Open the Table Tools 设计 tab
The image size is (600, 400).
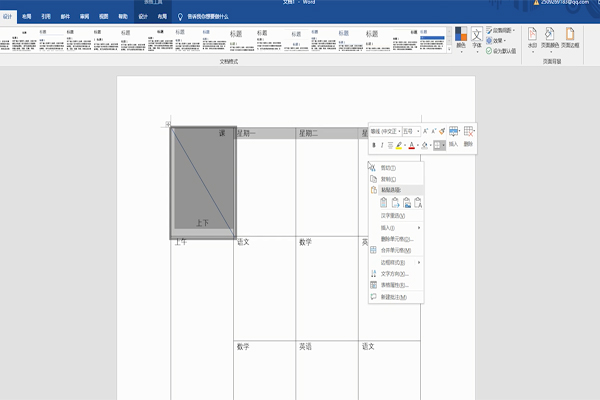[143, 16]
